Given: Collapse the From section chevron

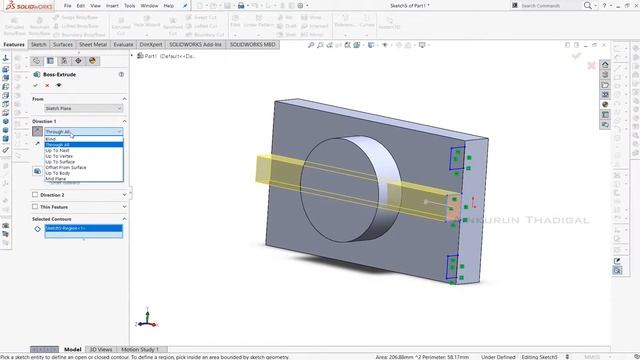Looking at the screenshot, I should [x=124, y=99].
